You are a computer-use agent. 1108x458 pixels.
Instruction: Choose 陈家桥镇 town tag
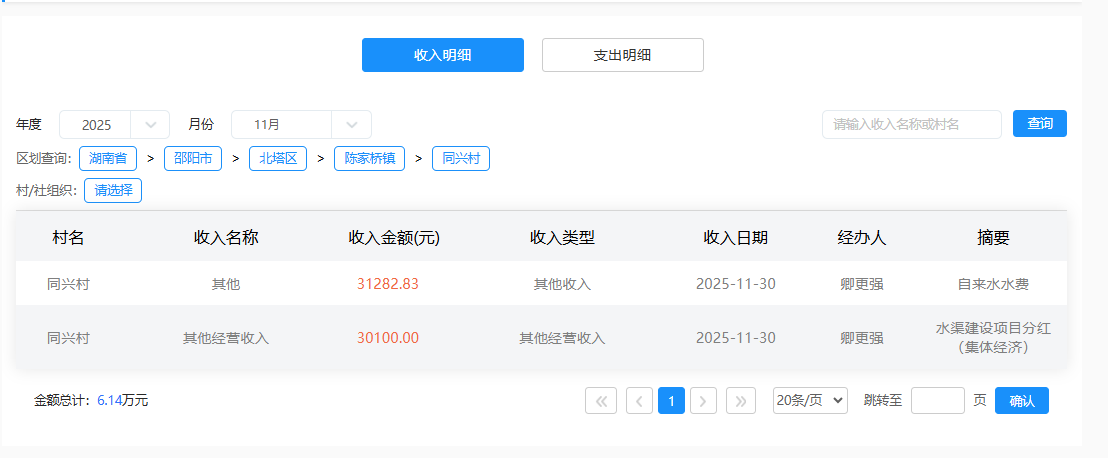369,158
